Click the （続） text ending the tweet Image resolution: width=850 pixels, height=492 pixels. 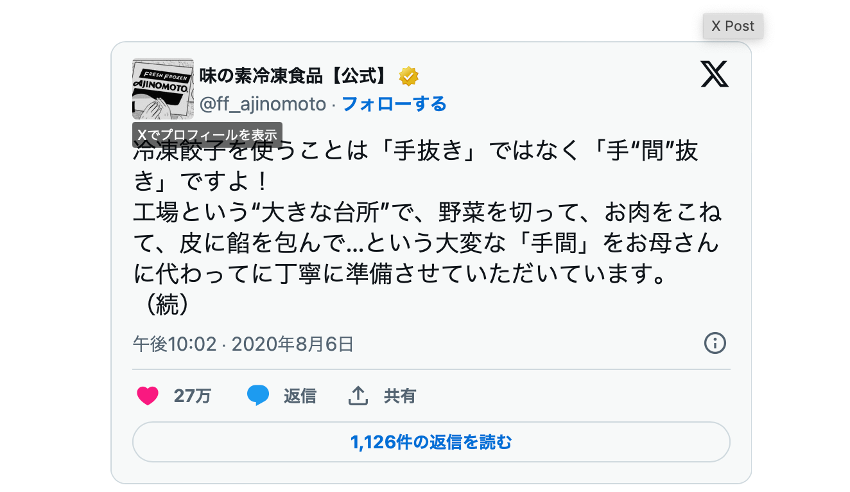[162, 301]
